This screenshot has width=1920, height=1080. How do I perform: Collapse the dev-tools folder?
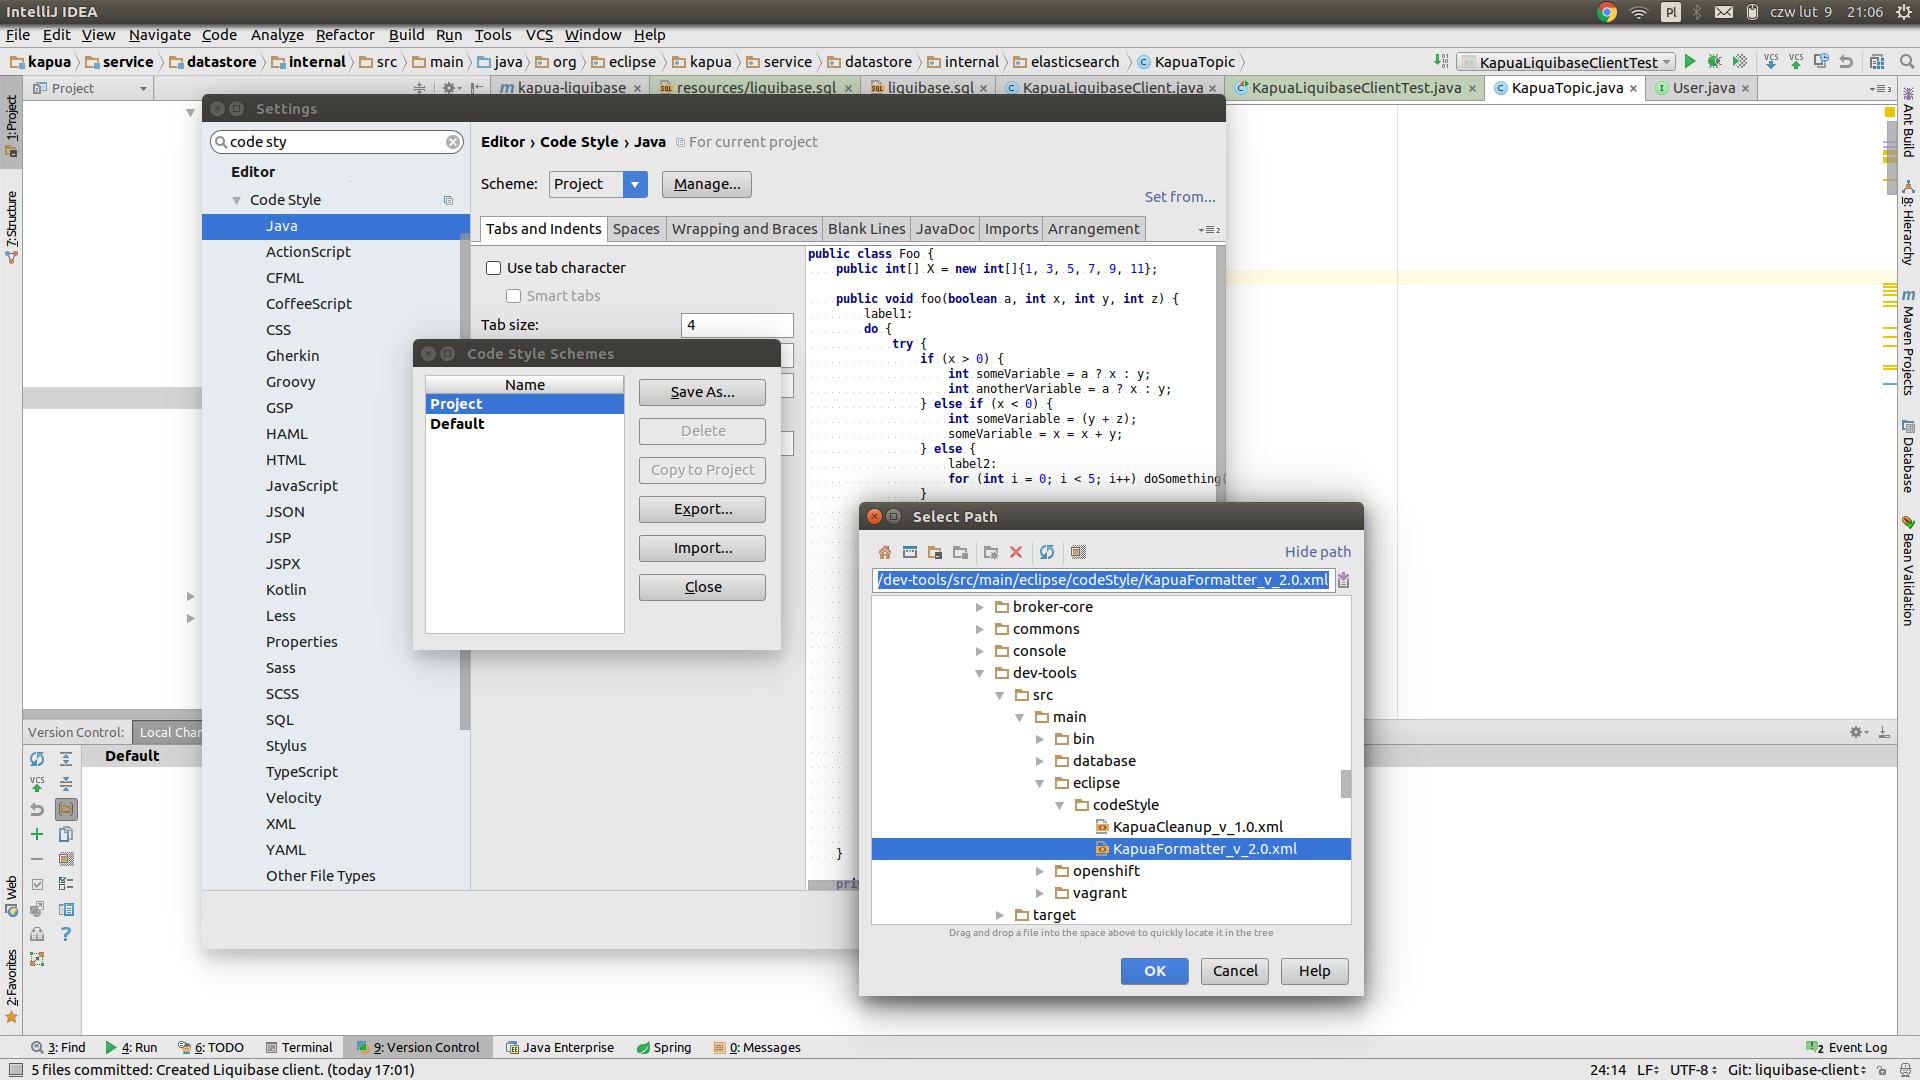click(980, 673)
